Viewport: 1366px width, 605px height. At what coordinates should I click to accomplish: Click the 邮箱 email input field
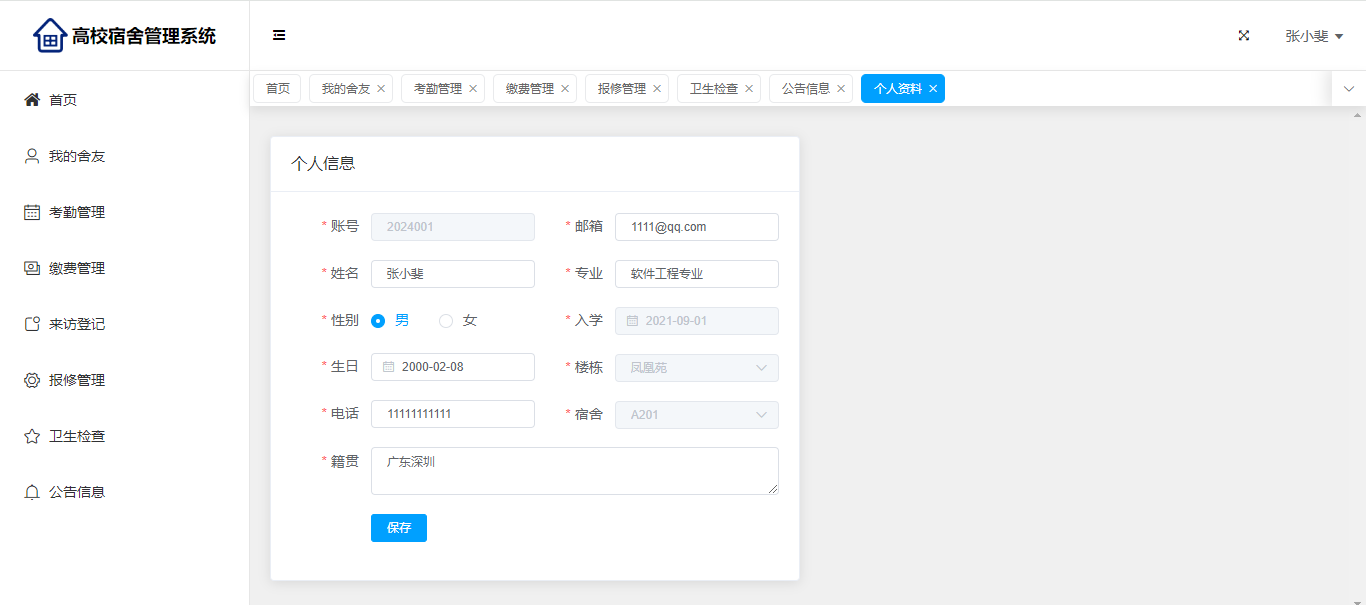coord(696,227)
